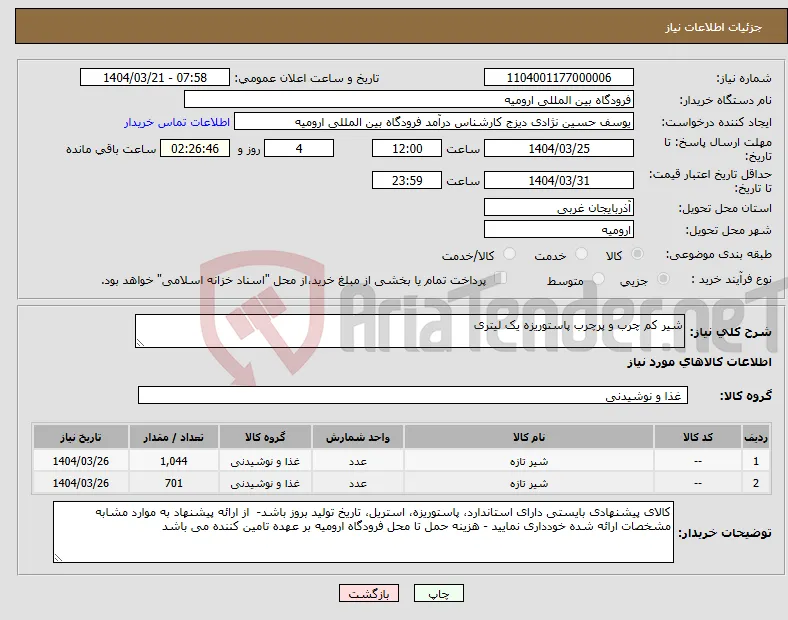
Task: Click the تعداد / مقدار column header
Action: tap(173, 437)
